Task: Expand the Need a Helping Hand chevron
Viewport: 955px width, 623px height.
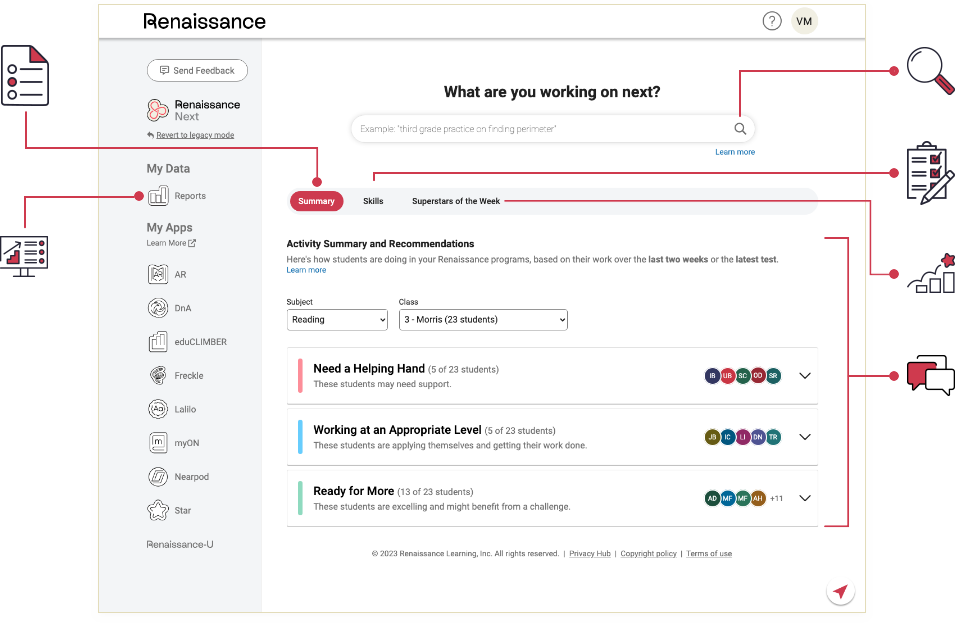Action: click(x=805, y=376)
